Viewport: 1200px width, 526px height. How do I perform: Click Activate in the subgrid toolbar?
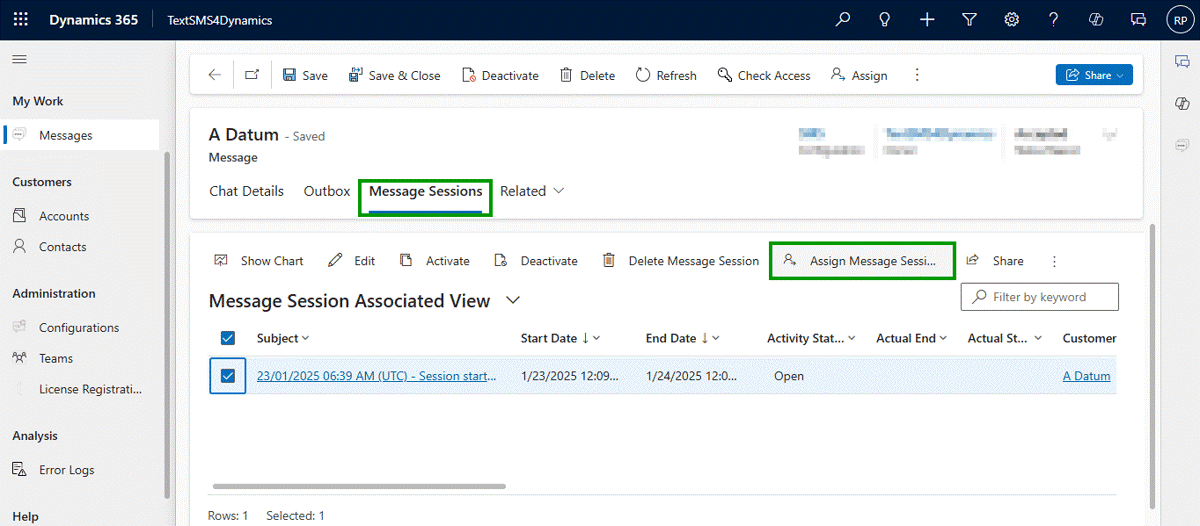pos(434,261)
